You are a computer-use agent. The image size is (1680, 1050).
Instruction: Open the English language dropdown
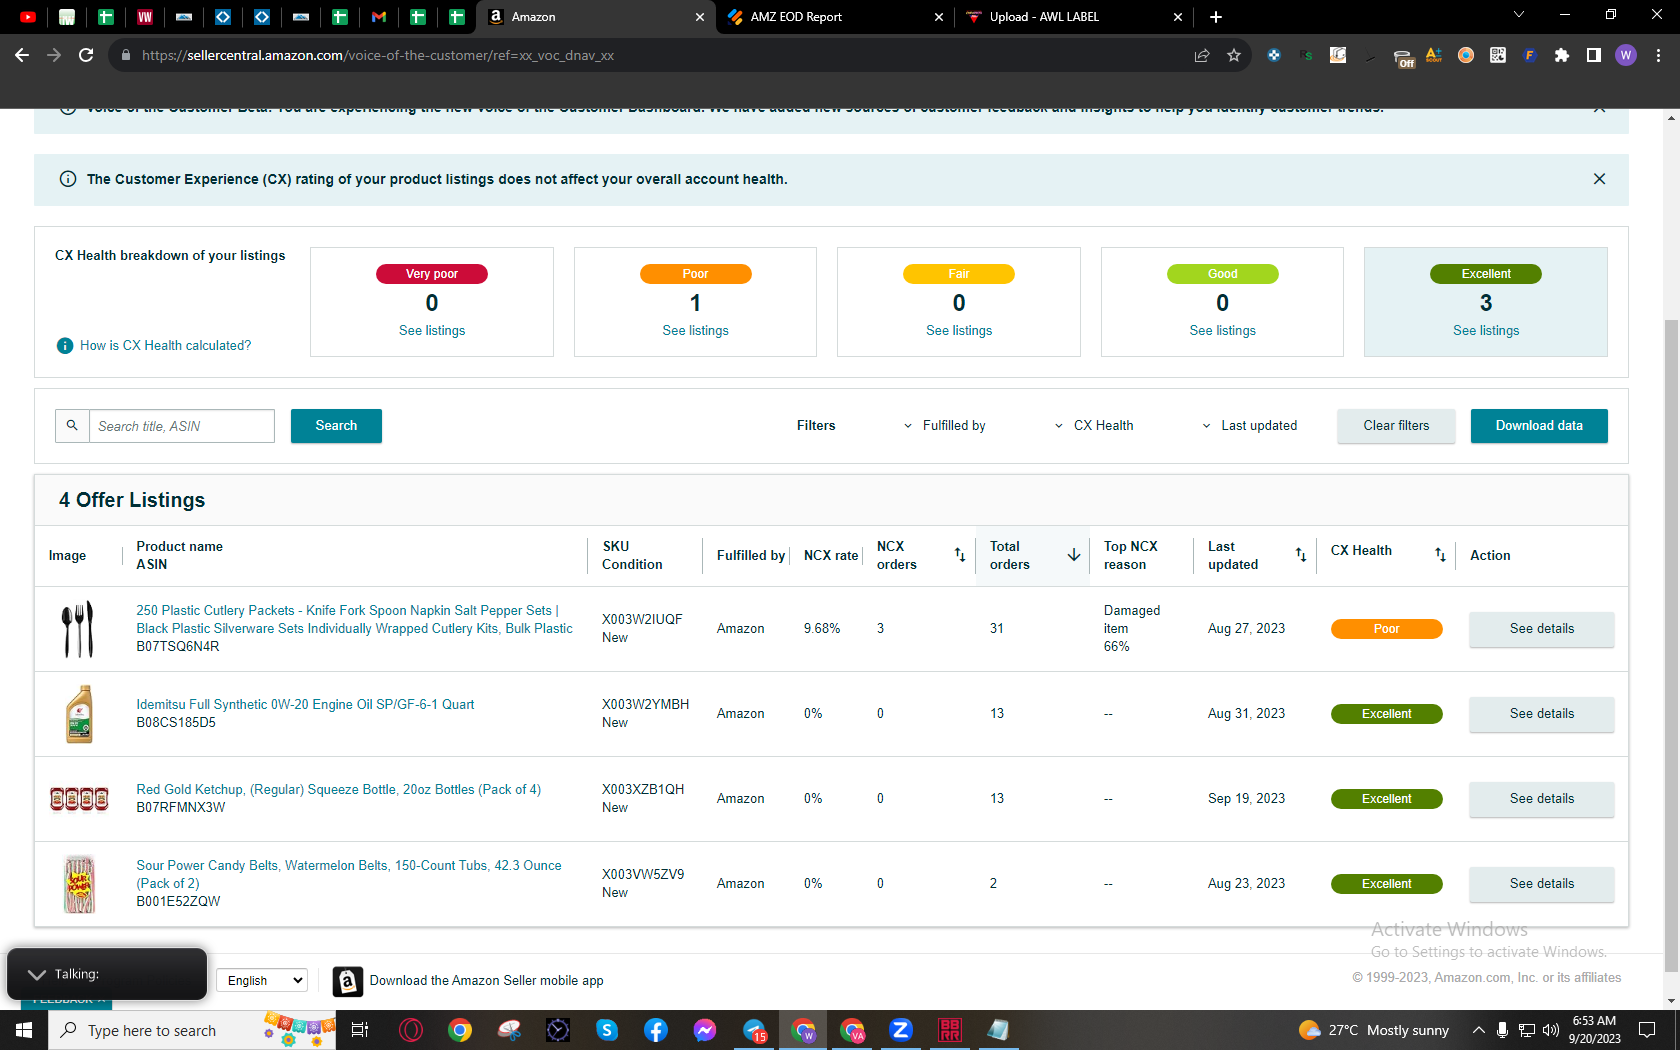click(262, 981)
